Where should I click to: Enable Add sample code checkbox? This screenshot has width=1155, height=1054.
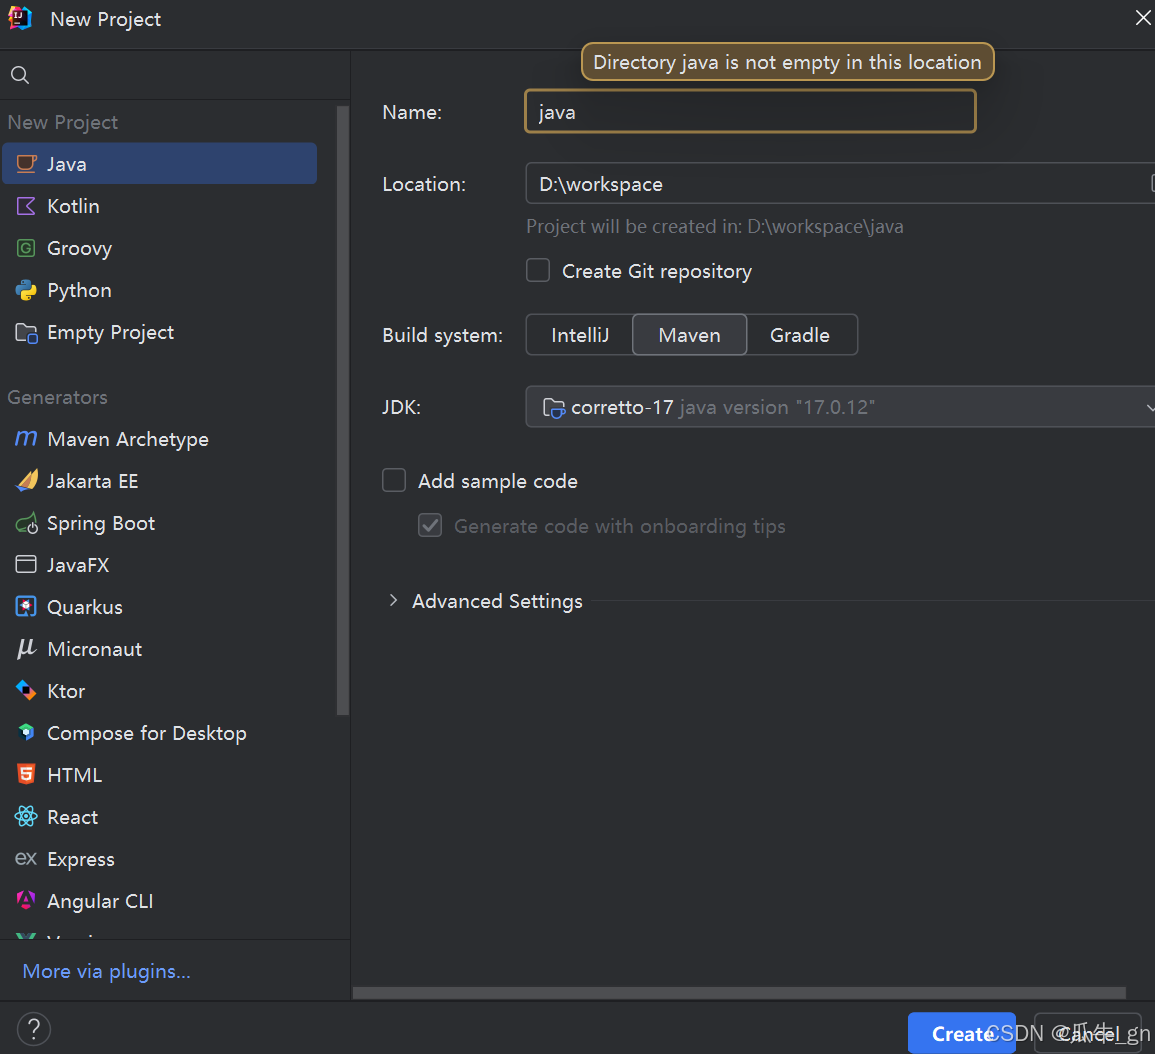394,480
